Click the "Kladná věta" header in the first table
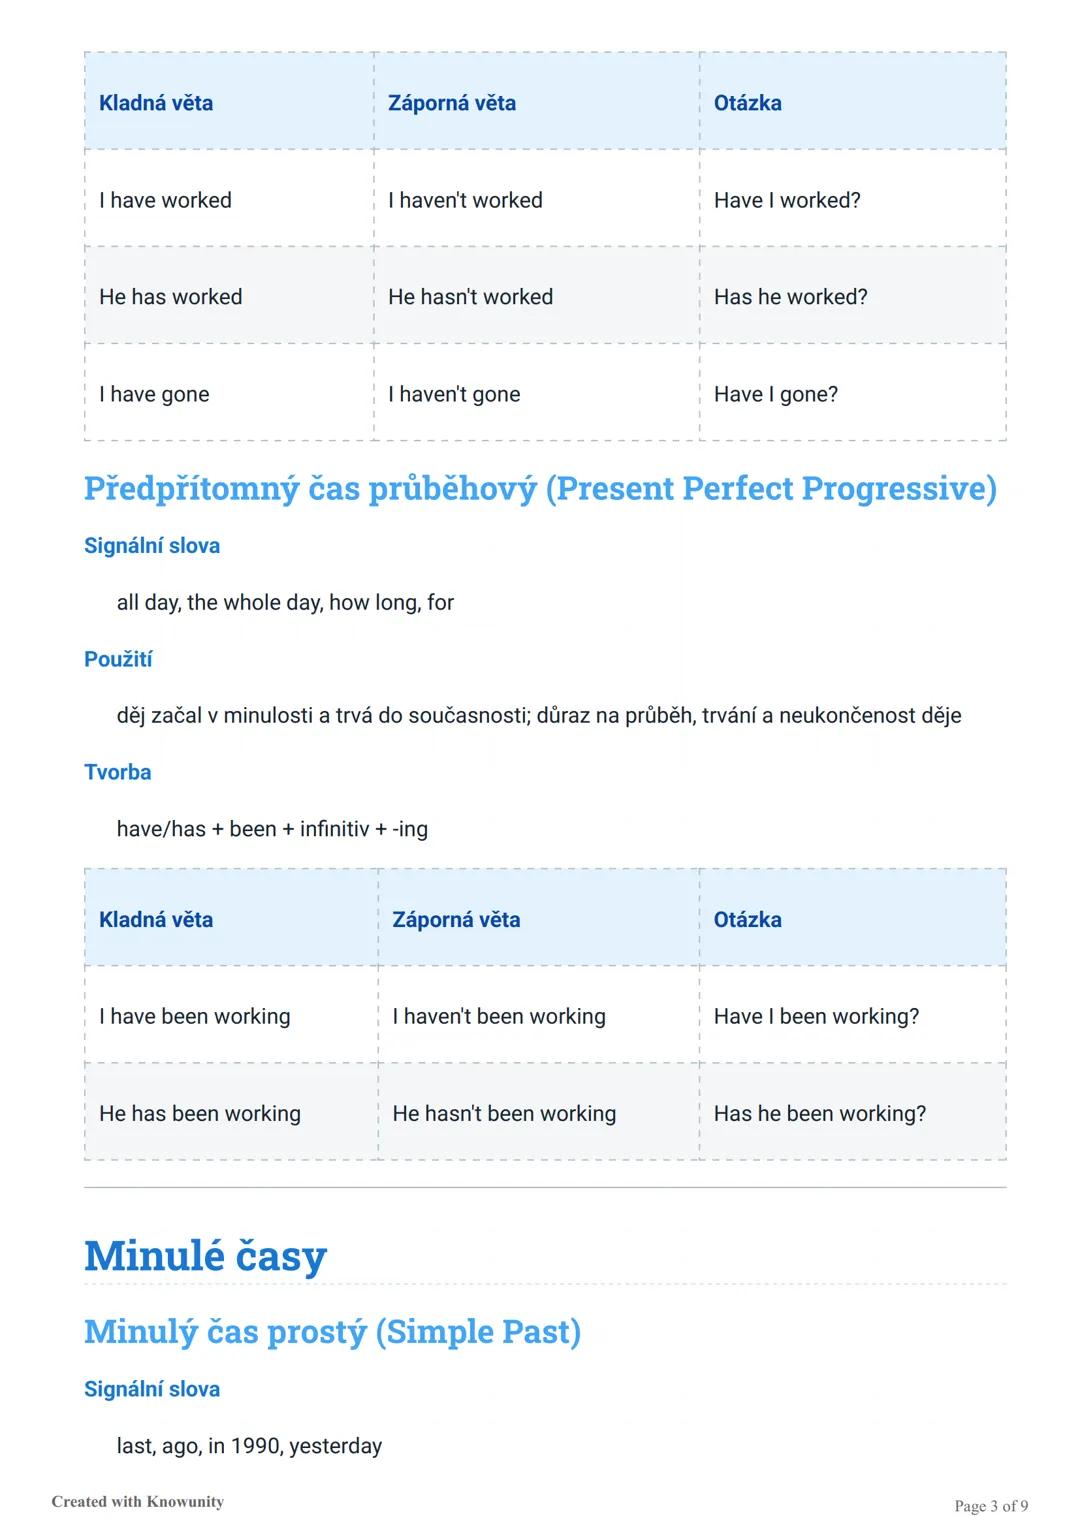This screenshot has height=1527, width=1080. tap(156, 103)
